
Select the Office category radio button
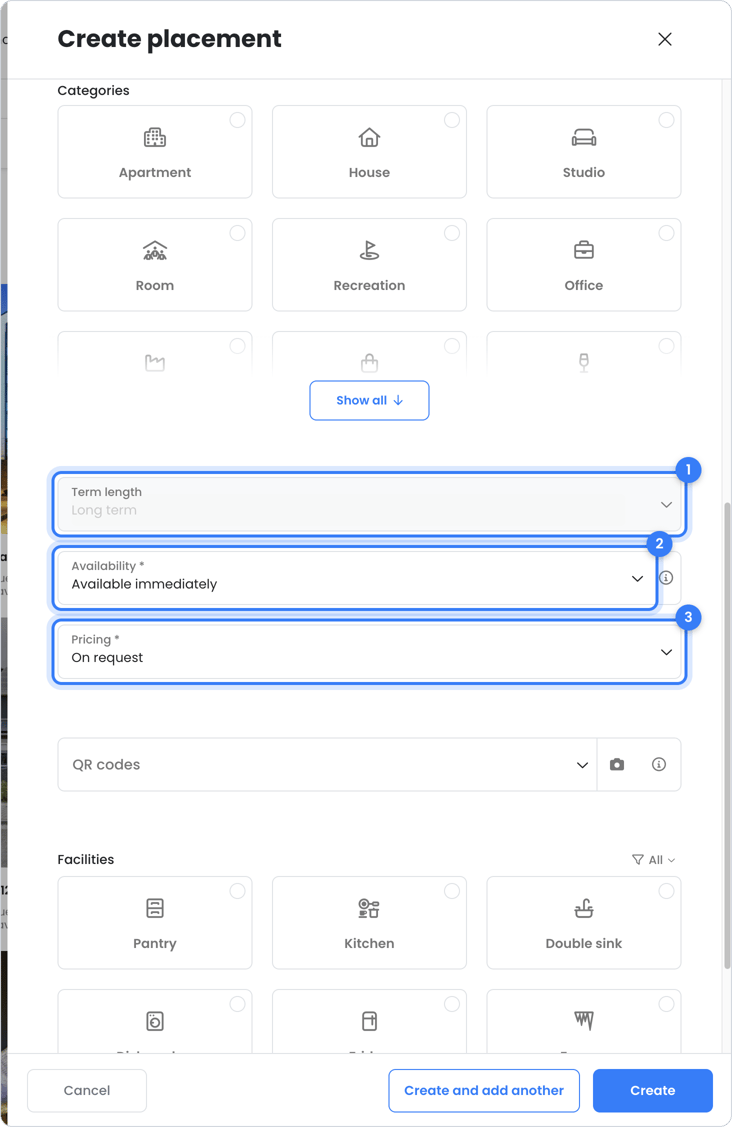pyautogui.click(x=667, y=233)
